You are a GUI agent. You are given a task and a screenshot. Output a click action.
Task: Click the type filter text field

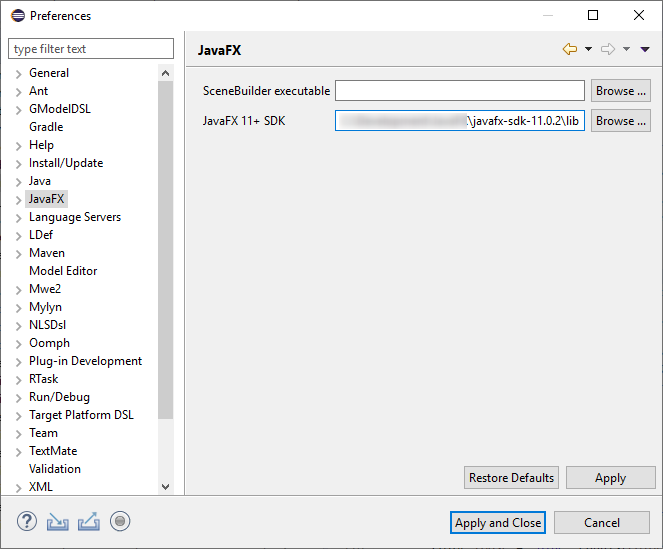click(x=91, y=49)
